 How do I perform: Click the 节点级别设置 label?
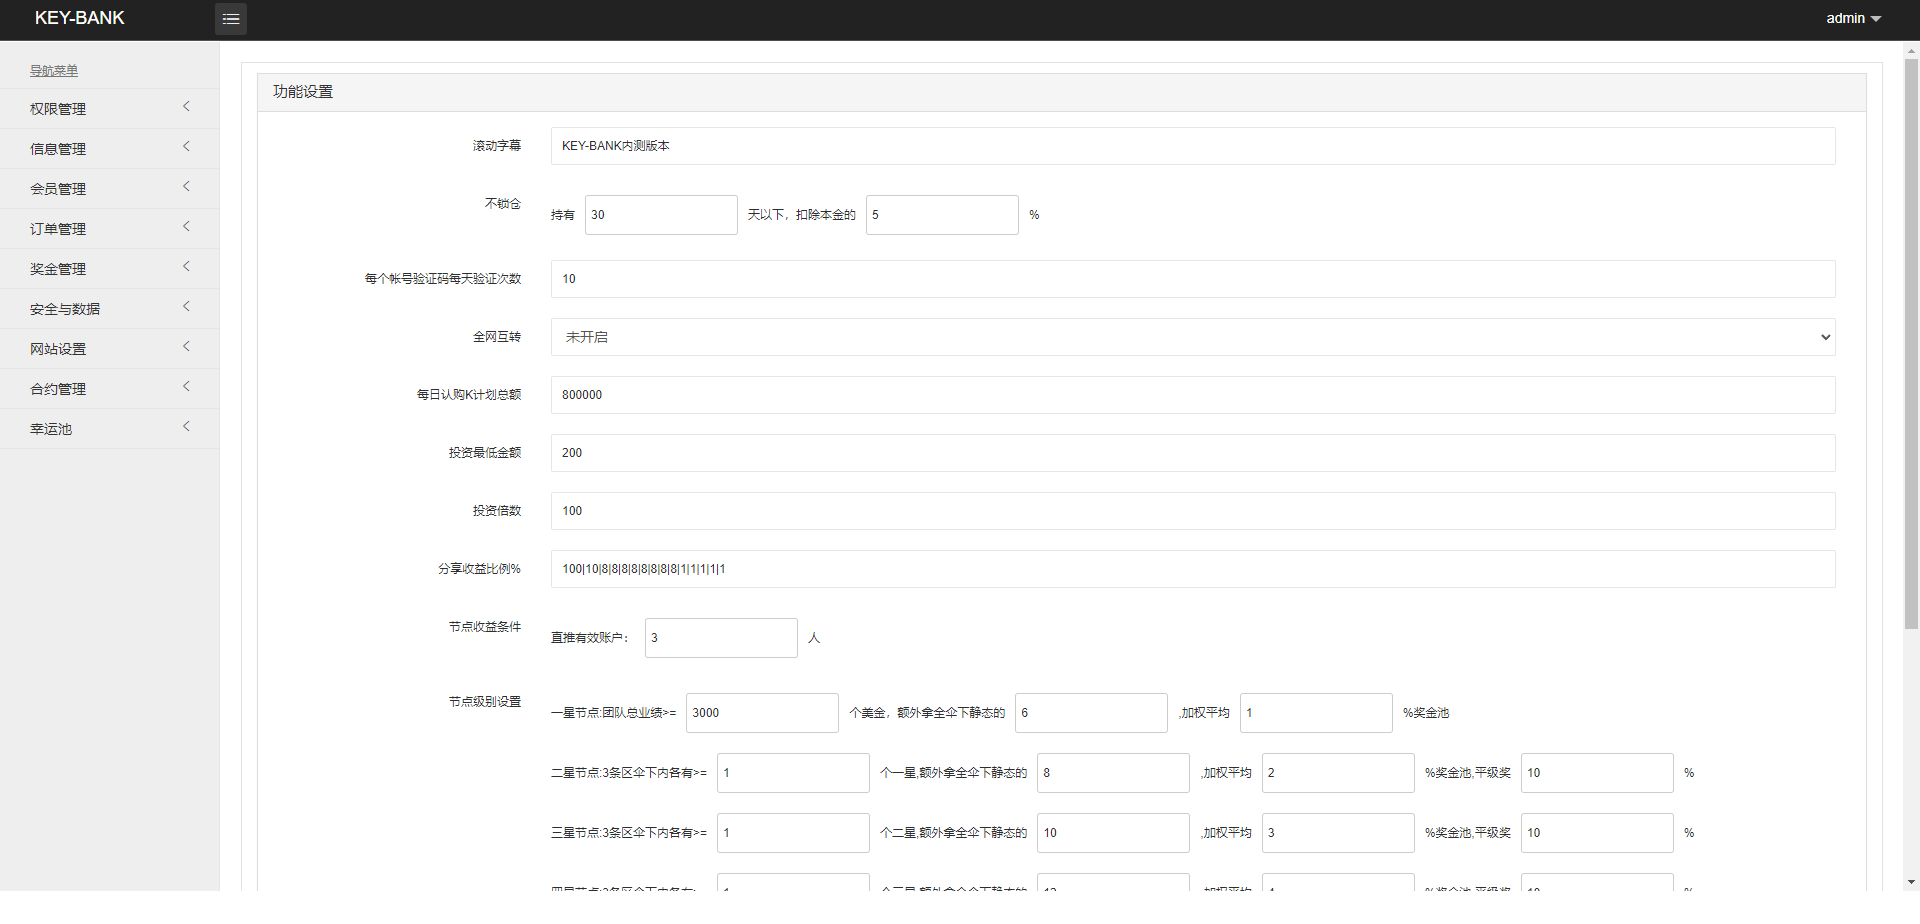[485, 702]
